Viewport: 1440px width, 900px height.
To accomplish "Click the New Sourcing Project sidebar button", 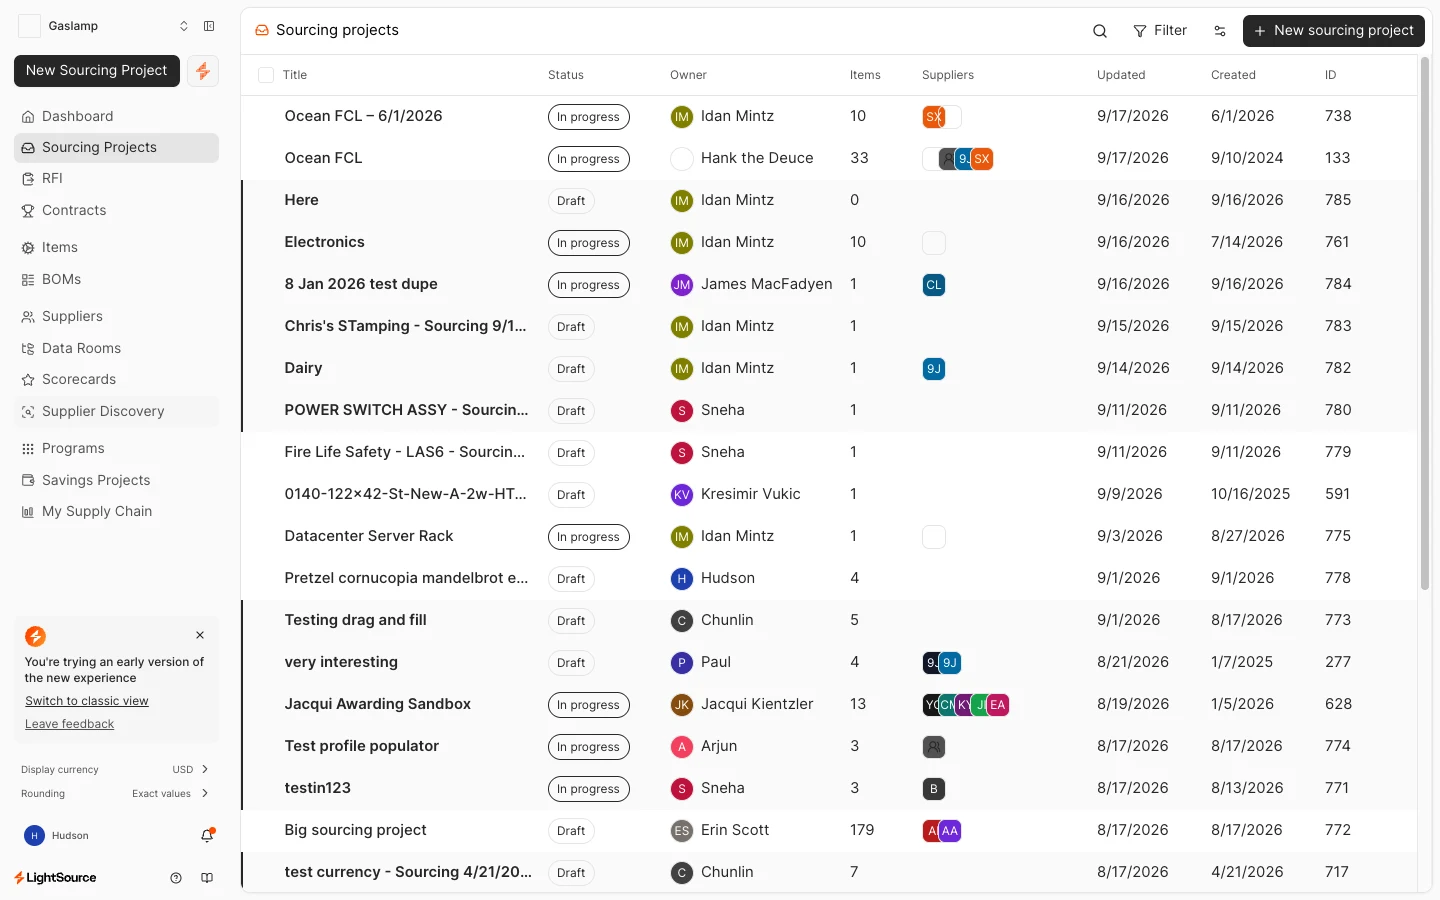I will pos(97,71).
